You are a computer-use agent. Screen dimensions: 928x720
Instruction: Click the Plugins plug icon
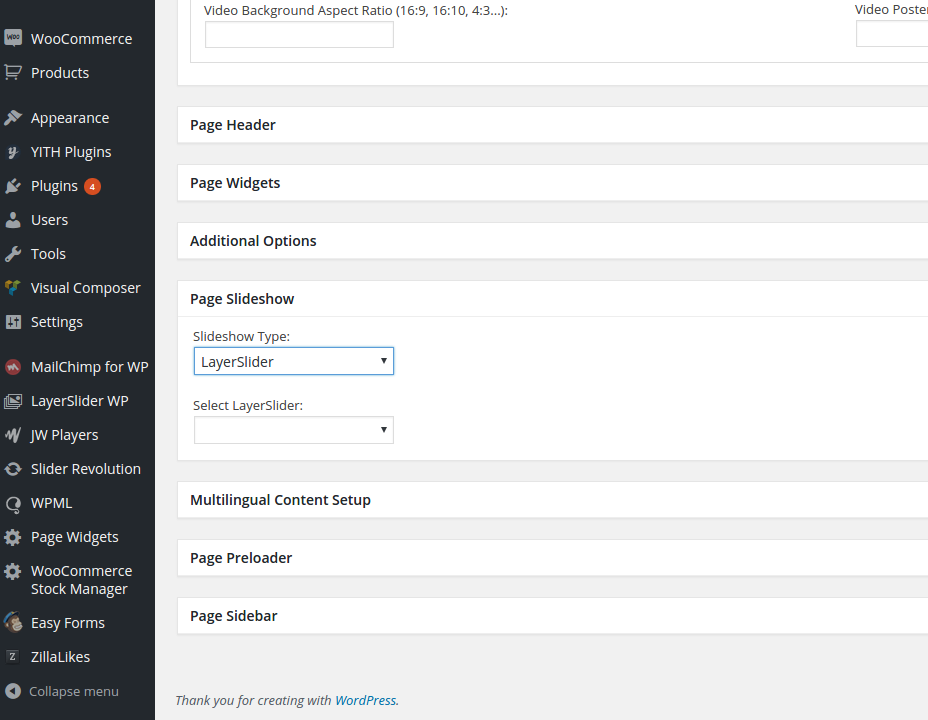click(x=13, y=186)
